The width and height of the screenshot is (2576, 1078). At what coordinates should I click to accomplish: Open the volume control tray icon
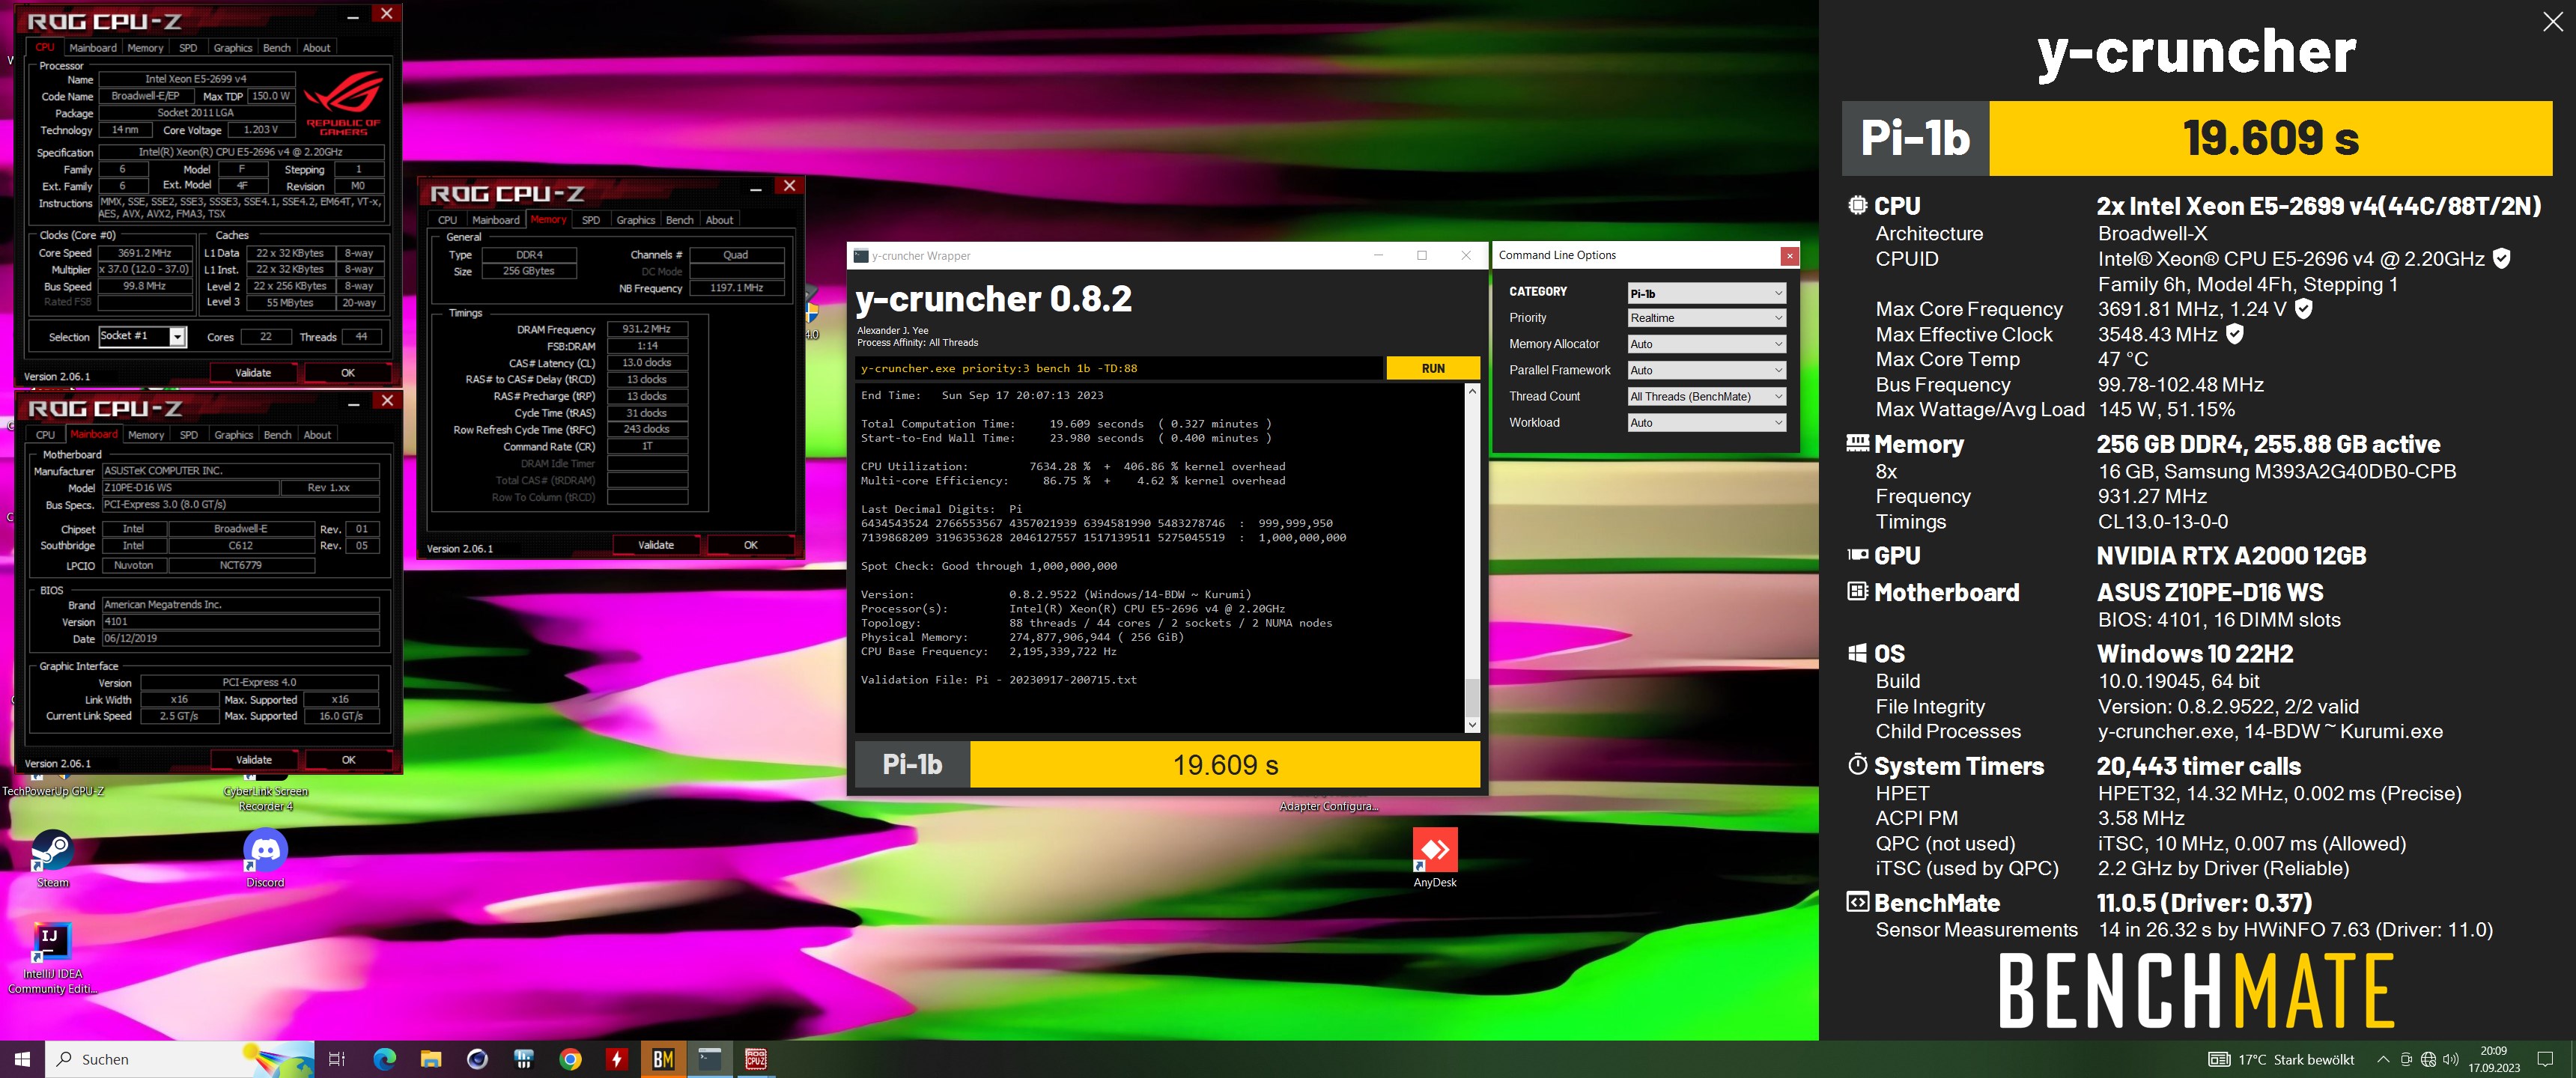[2450, 1060]
